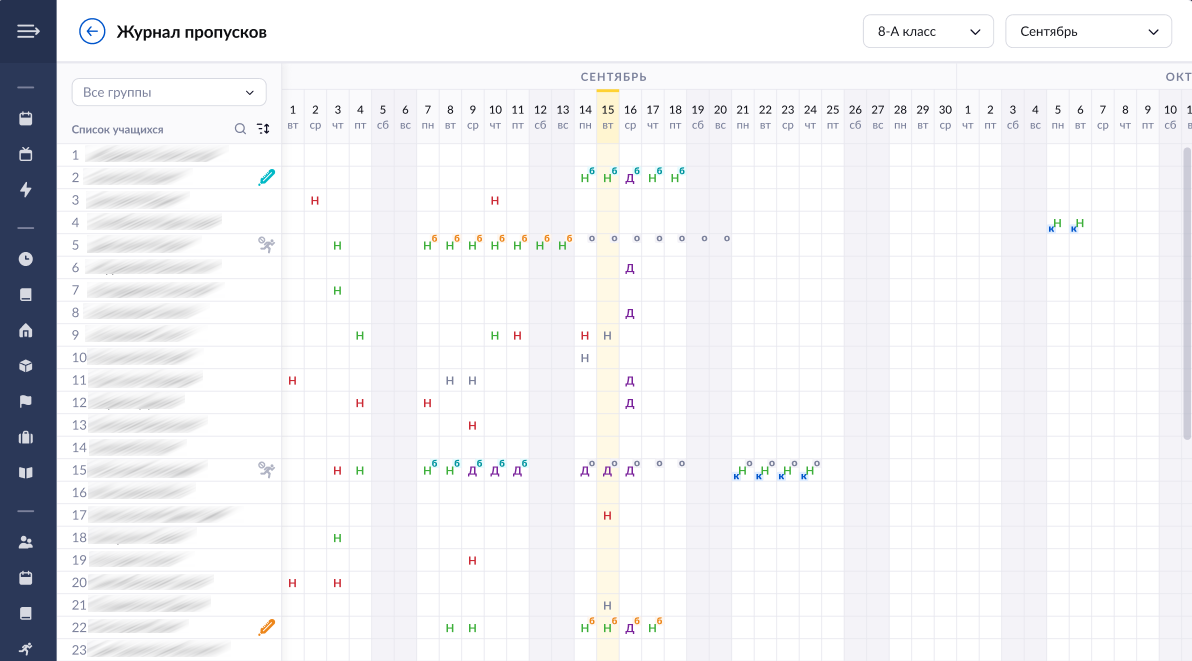The height and width of the screenshot is (661, 1192).
Task: Sort the student list
Action: point(263,129)
